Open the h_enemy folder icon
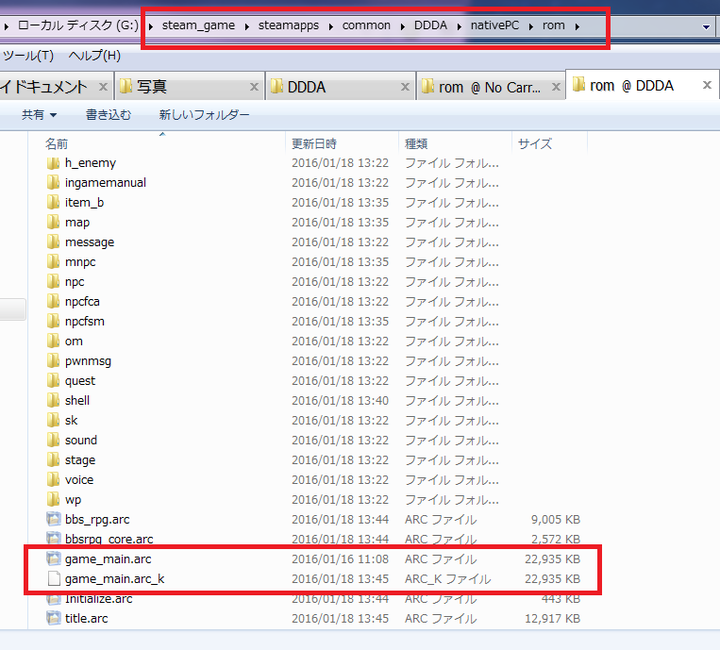Screen dimensions: 720x650 [53, 163]
